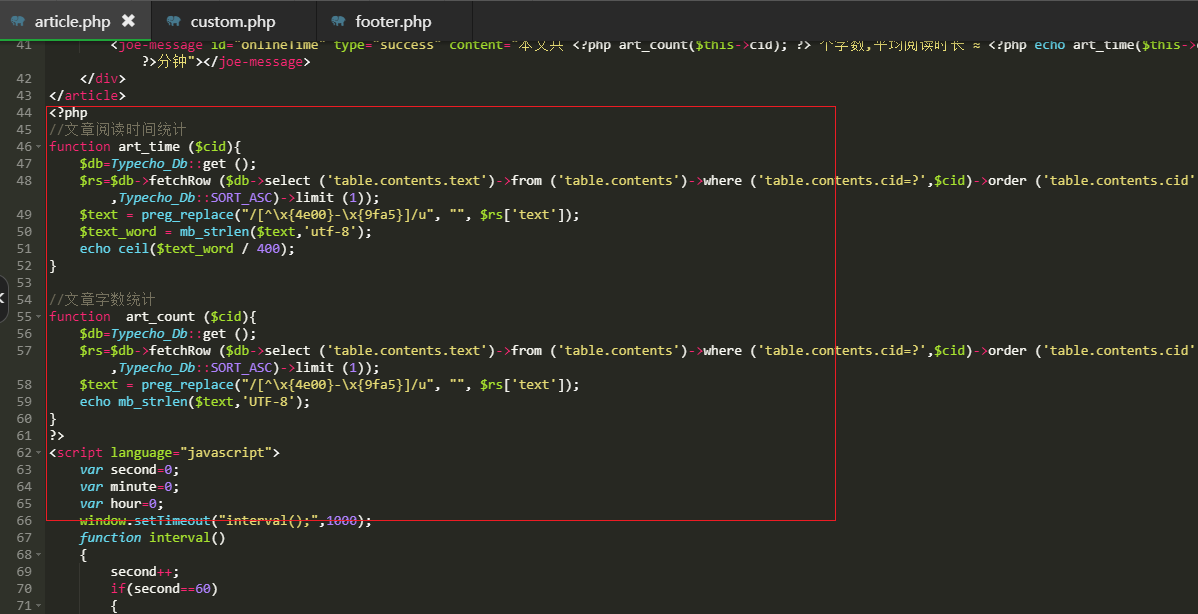Click the PHP elephant icon on footer.php tab
1198x614 pixels.
point(338,21)
